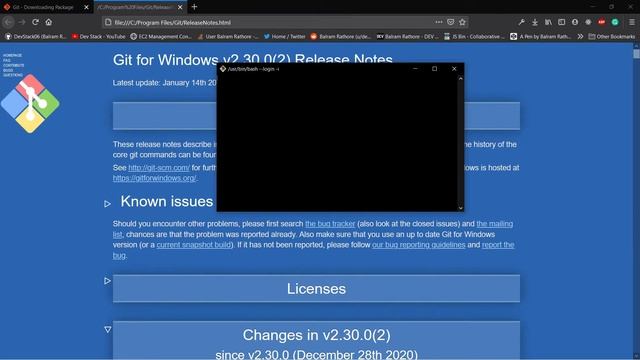Open the Library books icon

548,22
